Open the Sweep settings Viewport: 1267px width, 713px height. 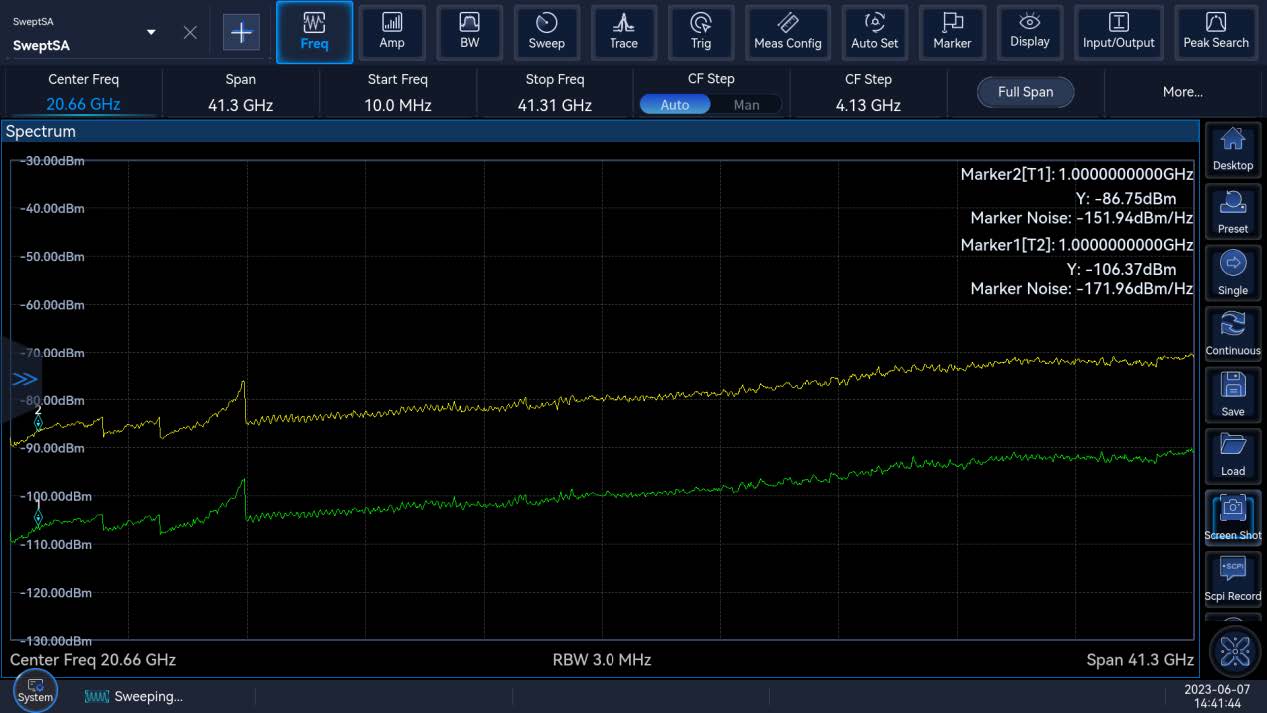click(x=546, y=32)
